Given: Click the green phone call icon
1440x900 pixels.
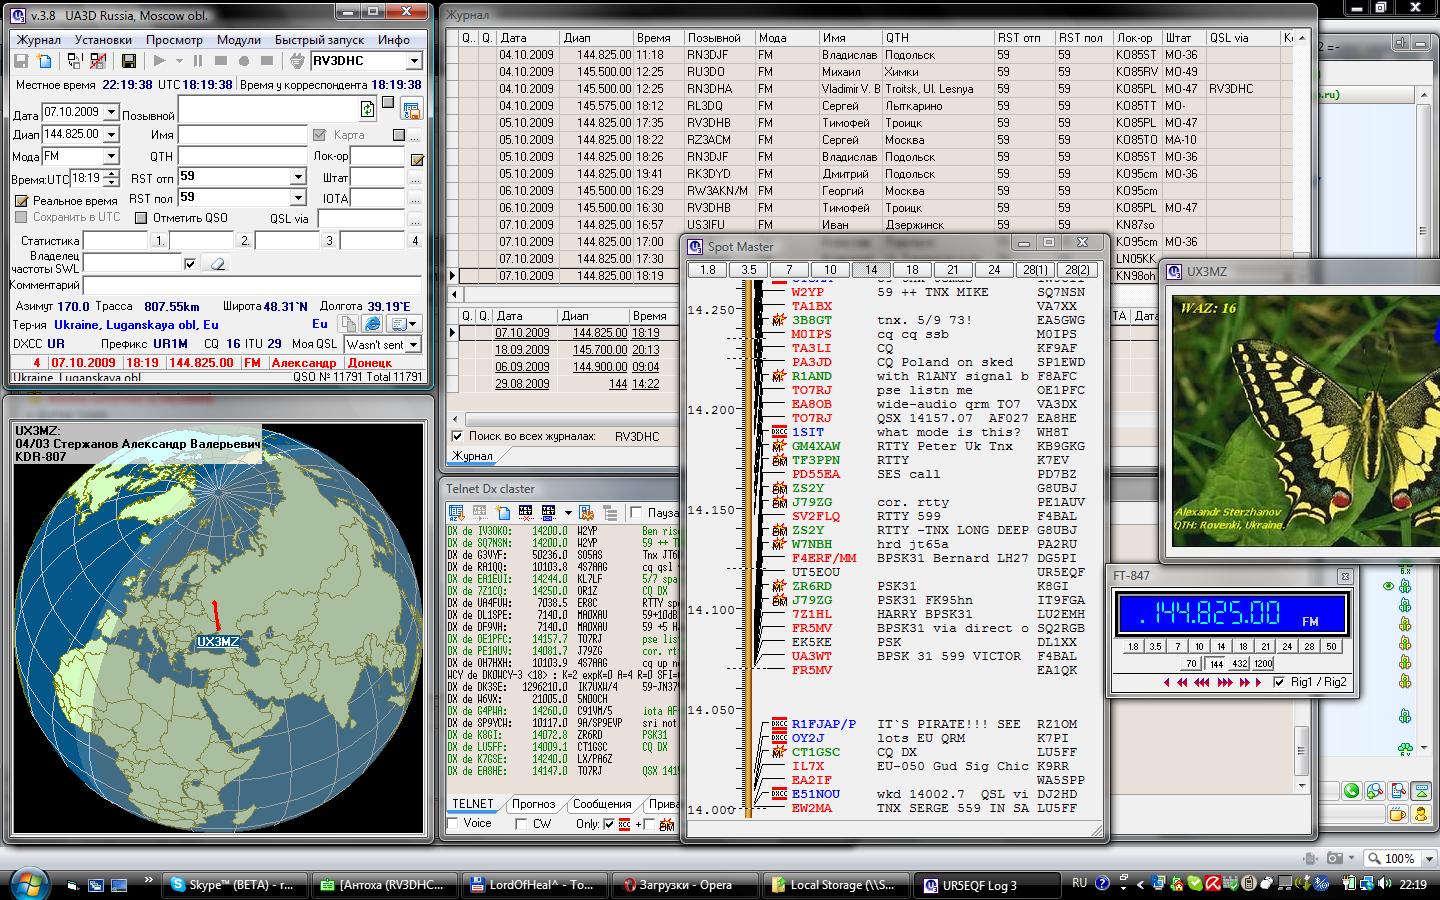Looking at the screenshot, I should pos(1351,790).
